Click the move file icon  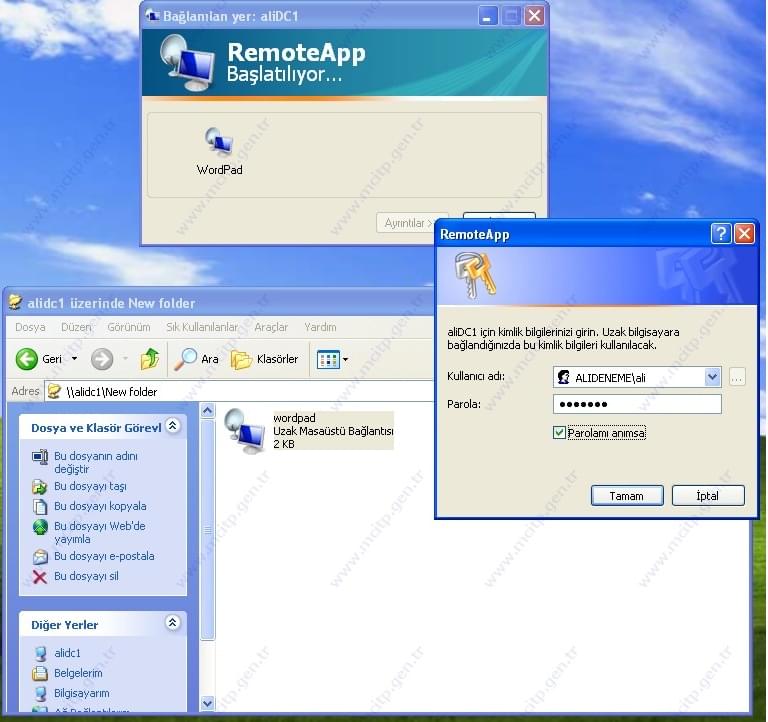[x=40, y=486]
